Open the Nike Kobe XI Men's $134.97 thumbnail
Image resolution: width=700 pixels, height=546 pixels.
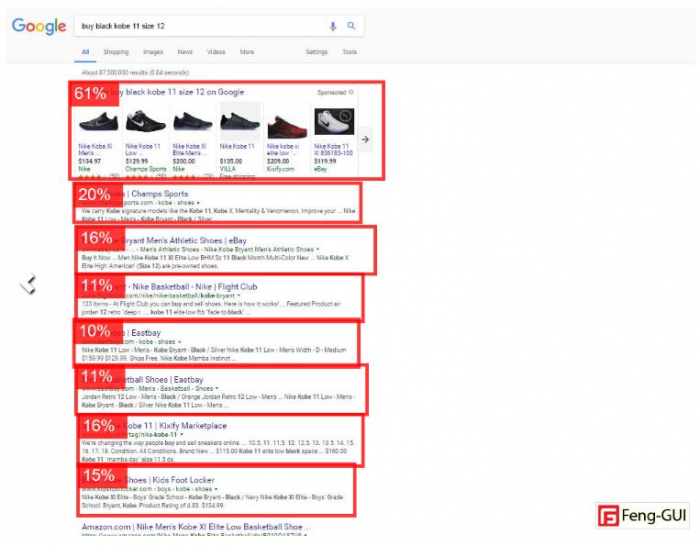98,121
